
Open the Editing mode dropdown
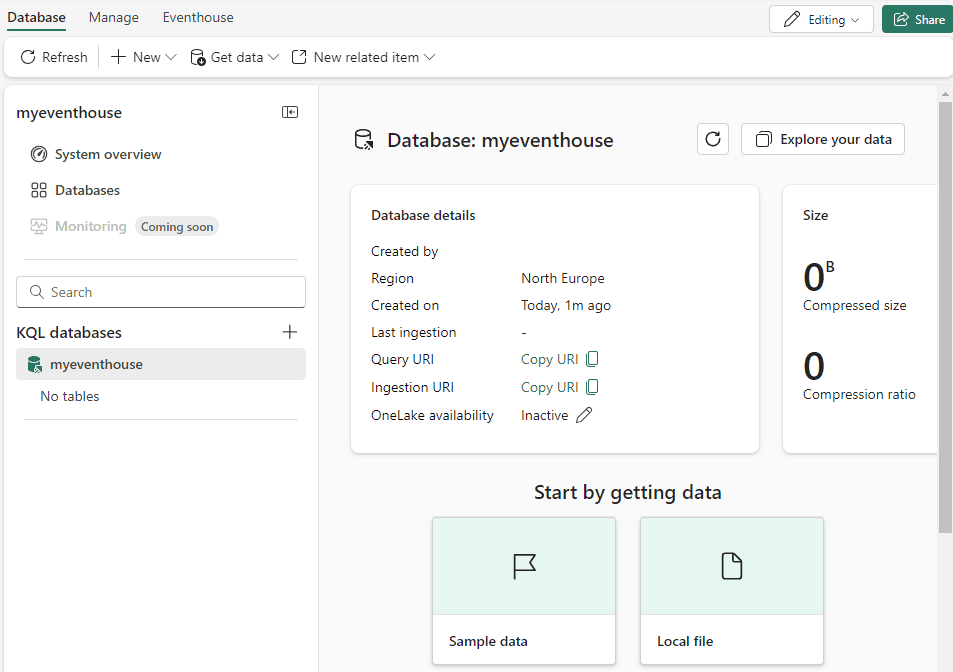[821, 19]
